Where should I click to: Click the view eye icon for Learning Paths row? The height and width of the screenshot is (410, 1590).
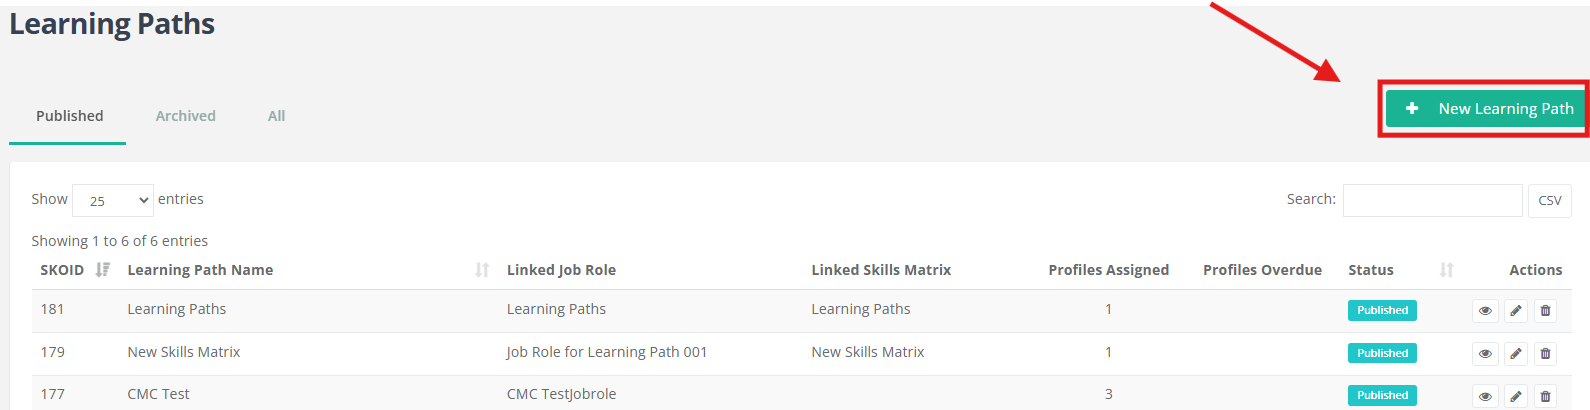(x=1485, y=310)
